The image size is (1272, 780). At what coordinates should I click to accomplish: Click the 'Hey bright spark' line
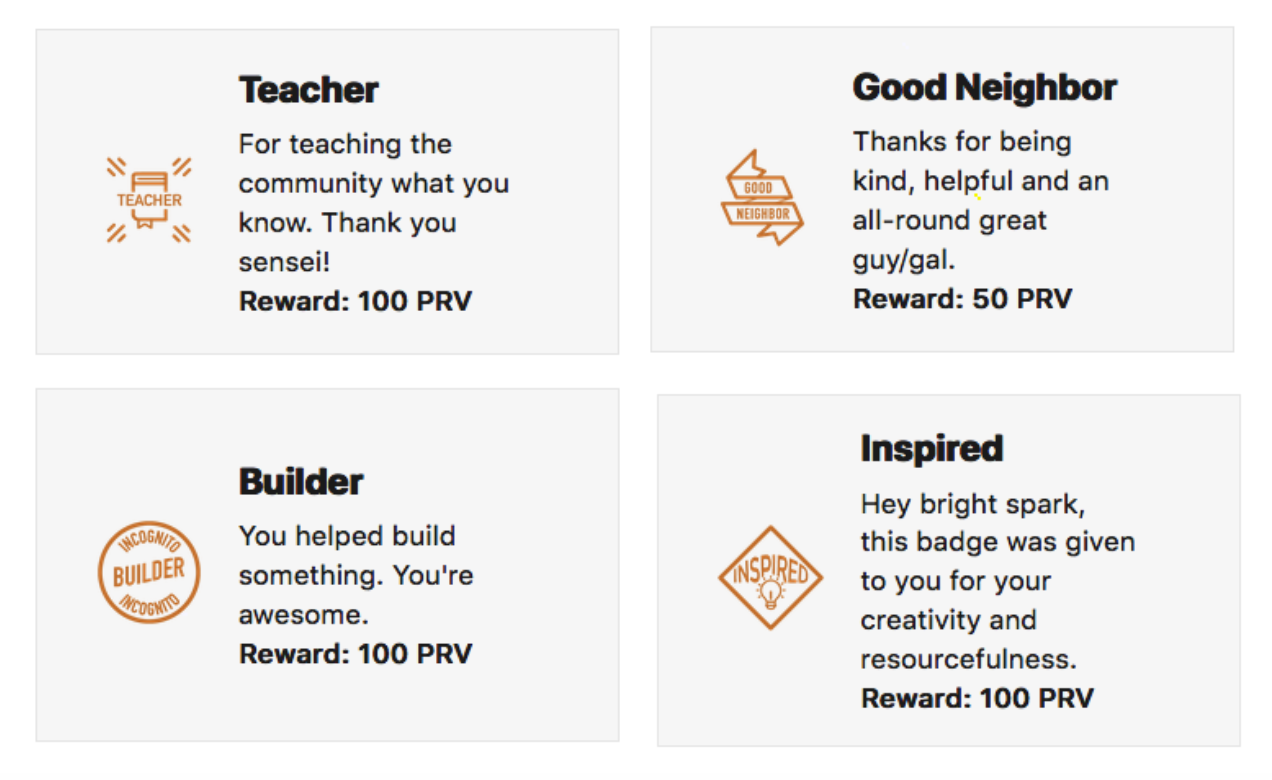(972, 503)
